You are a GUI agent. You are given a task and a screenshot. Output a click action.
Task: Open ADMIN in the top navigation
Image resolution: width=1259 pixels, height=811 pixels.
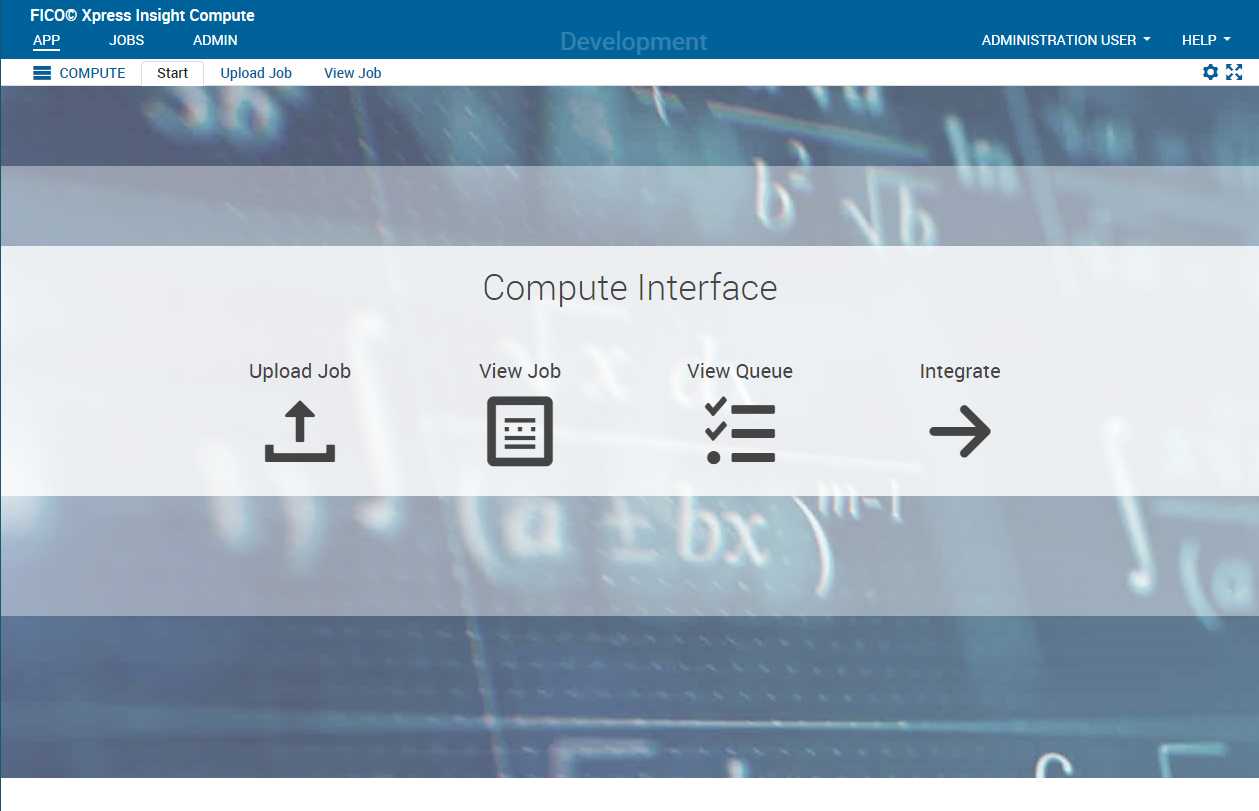coord(215,40)
